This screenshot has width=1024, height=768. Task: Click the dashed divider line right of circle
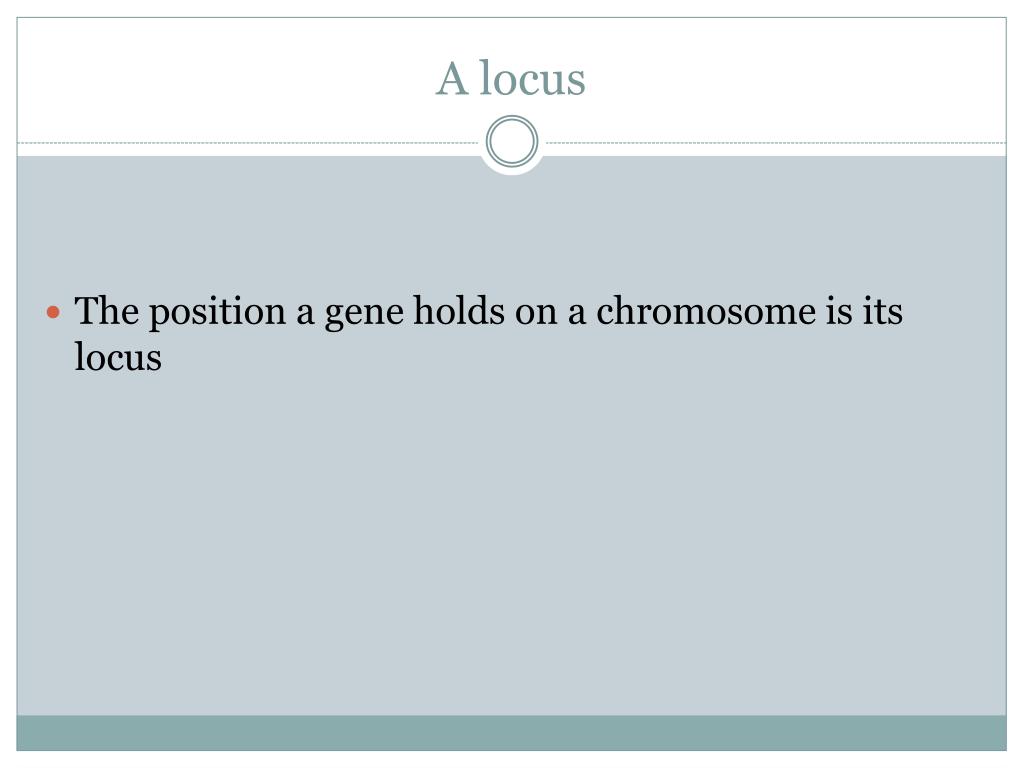[x=776, y=142]
